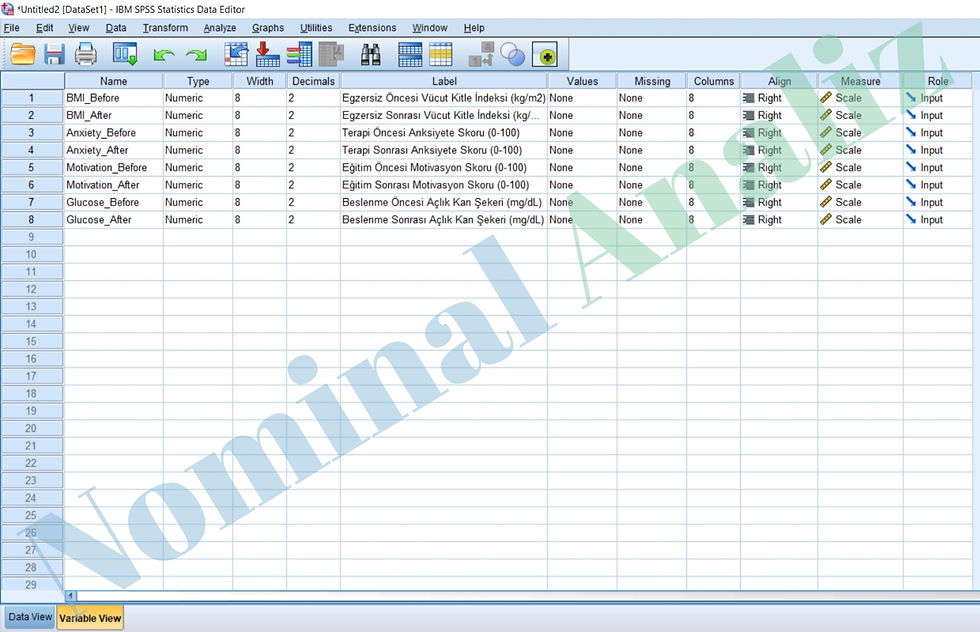Click the Select cases overlapping circles icon
980x632 pixels.
pyautogui.click(x=513, y=54)
